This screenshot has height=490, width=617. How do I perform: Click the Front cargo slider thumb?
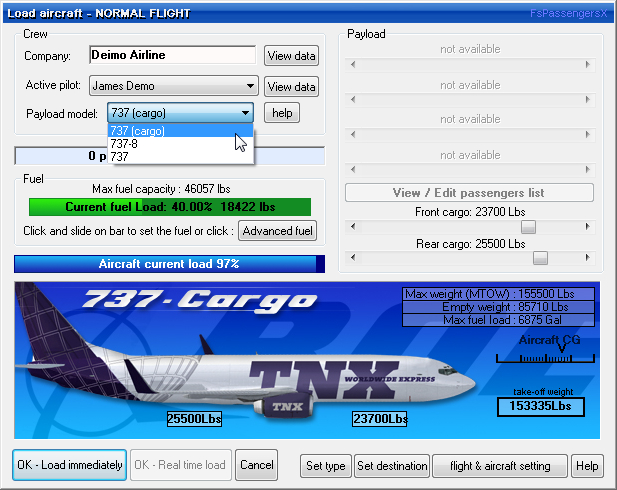[528, 226]
